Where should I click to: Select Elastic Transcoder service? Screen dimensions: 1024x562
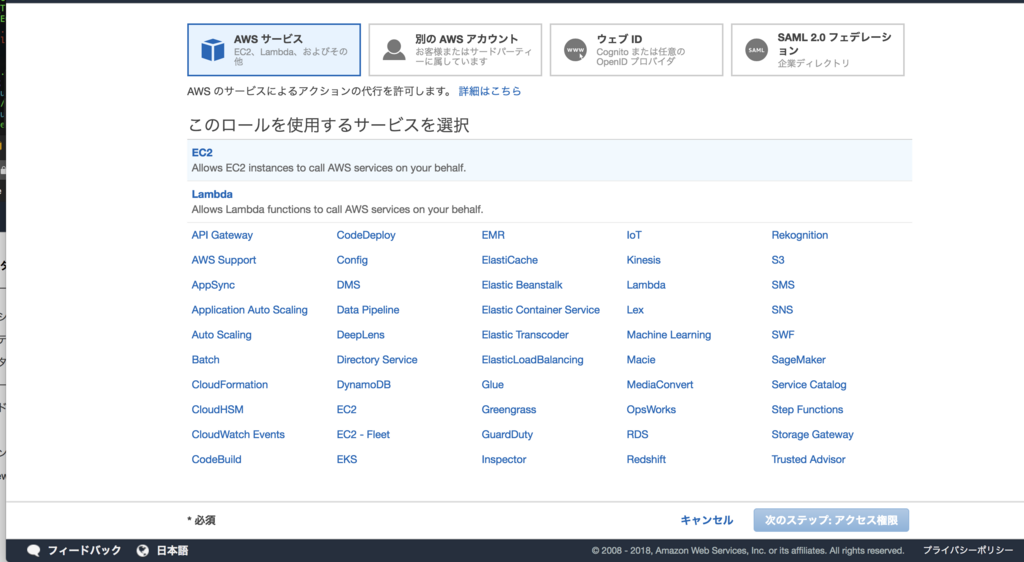[525, 335]
